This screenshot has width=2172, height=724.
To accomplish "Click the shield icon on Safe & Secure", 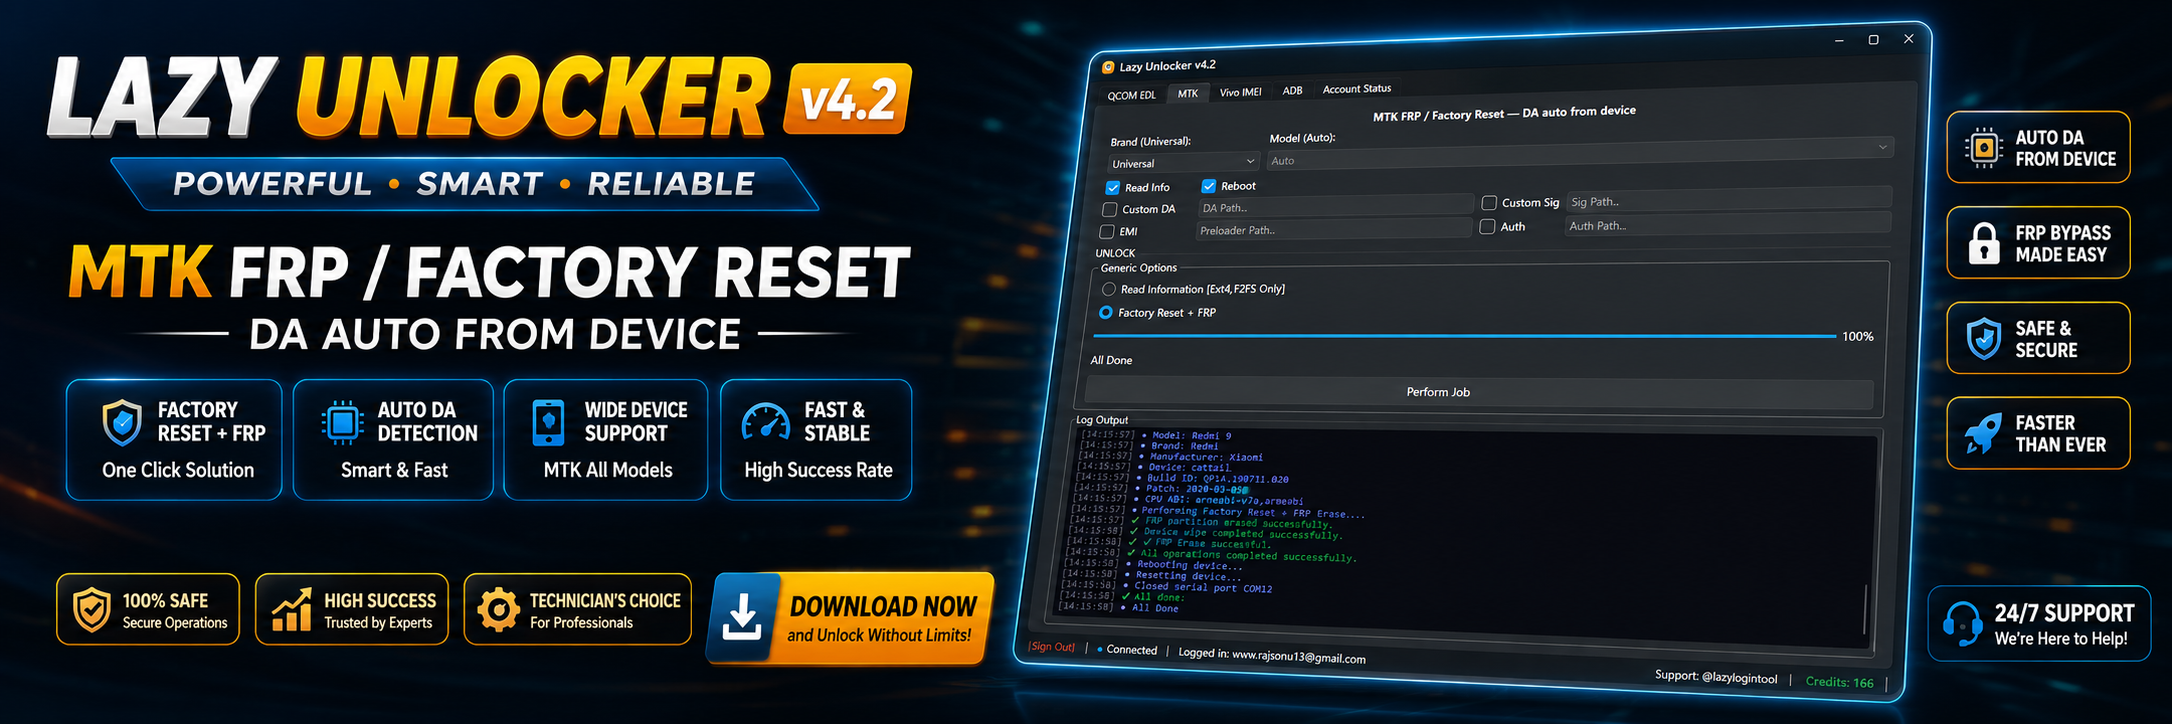I will click(x=1983, y=338).
